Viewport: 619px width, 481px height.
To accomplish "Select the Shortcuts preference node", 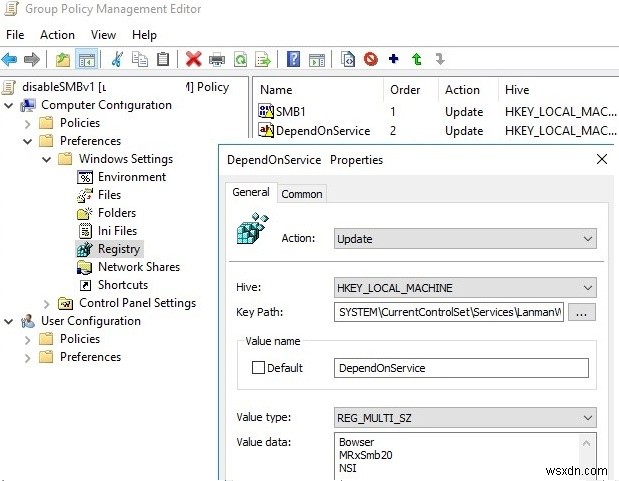I will [114, 285].
